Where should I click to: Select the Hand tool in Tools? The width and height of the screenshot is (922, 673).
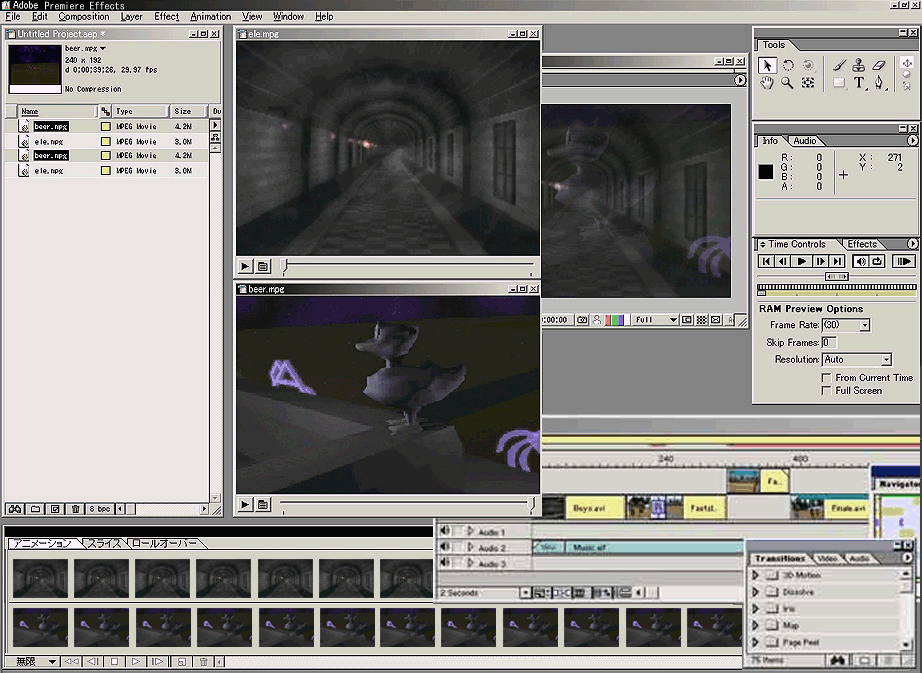[767, 83]
